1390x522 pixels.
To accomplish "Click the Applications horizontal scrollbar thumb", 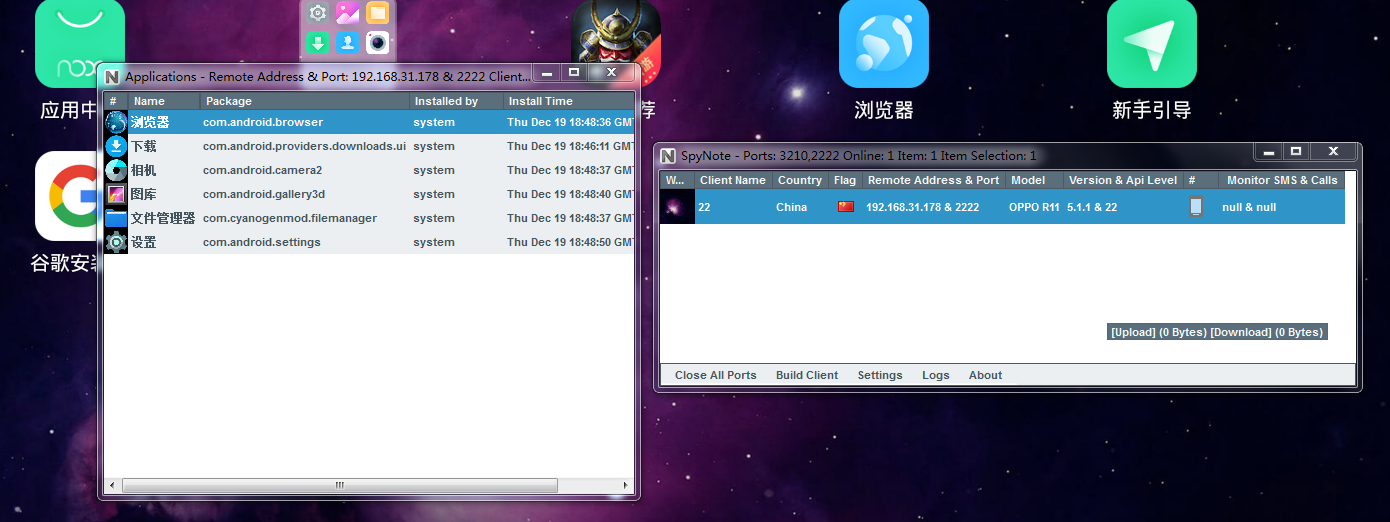I will click(339, 485).
